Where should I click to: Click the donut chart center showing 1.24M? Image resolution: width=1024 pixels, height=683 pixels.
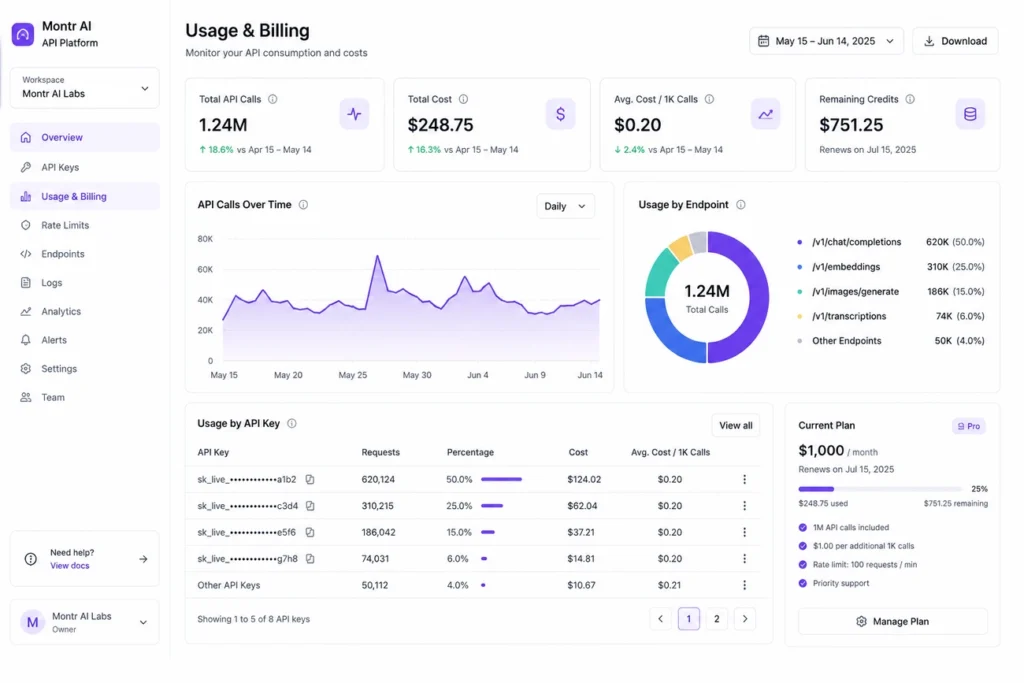pyautogui.click(x=707, y=297)
